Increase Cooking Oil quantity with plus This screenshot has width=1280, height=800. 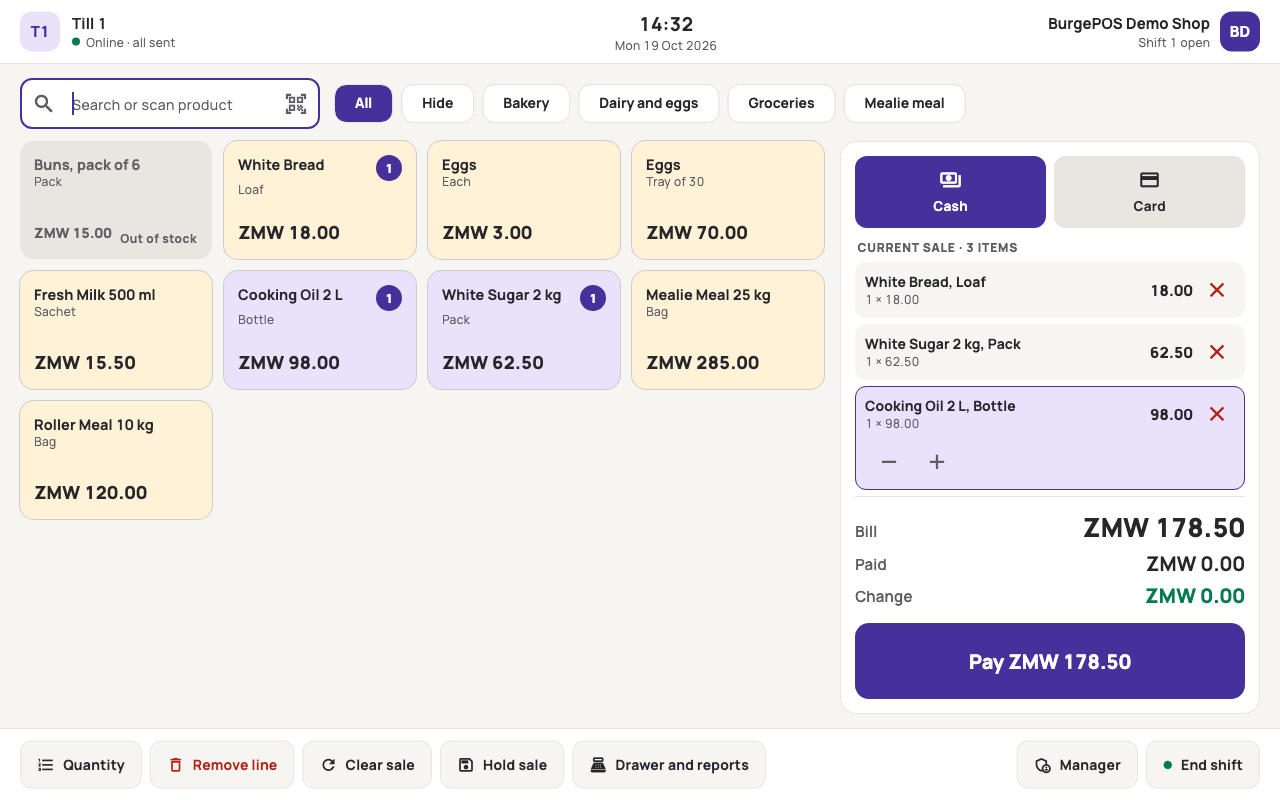pos(937,462)
